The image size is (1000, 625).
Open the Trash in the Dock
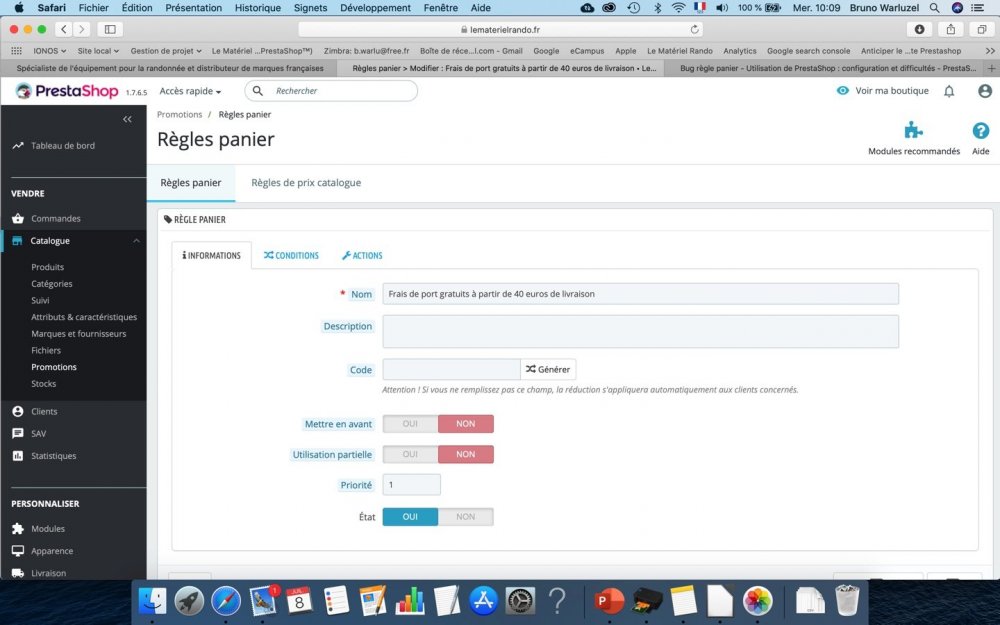point(847,601)
